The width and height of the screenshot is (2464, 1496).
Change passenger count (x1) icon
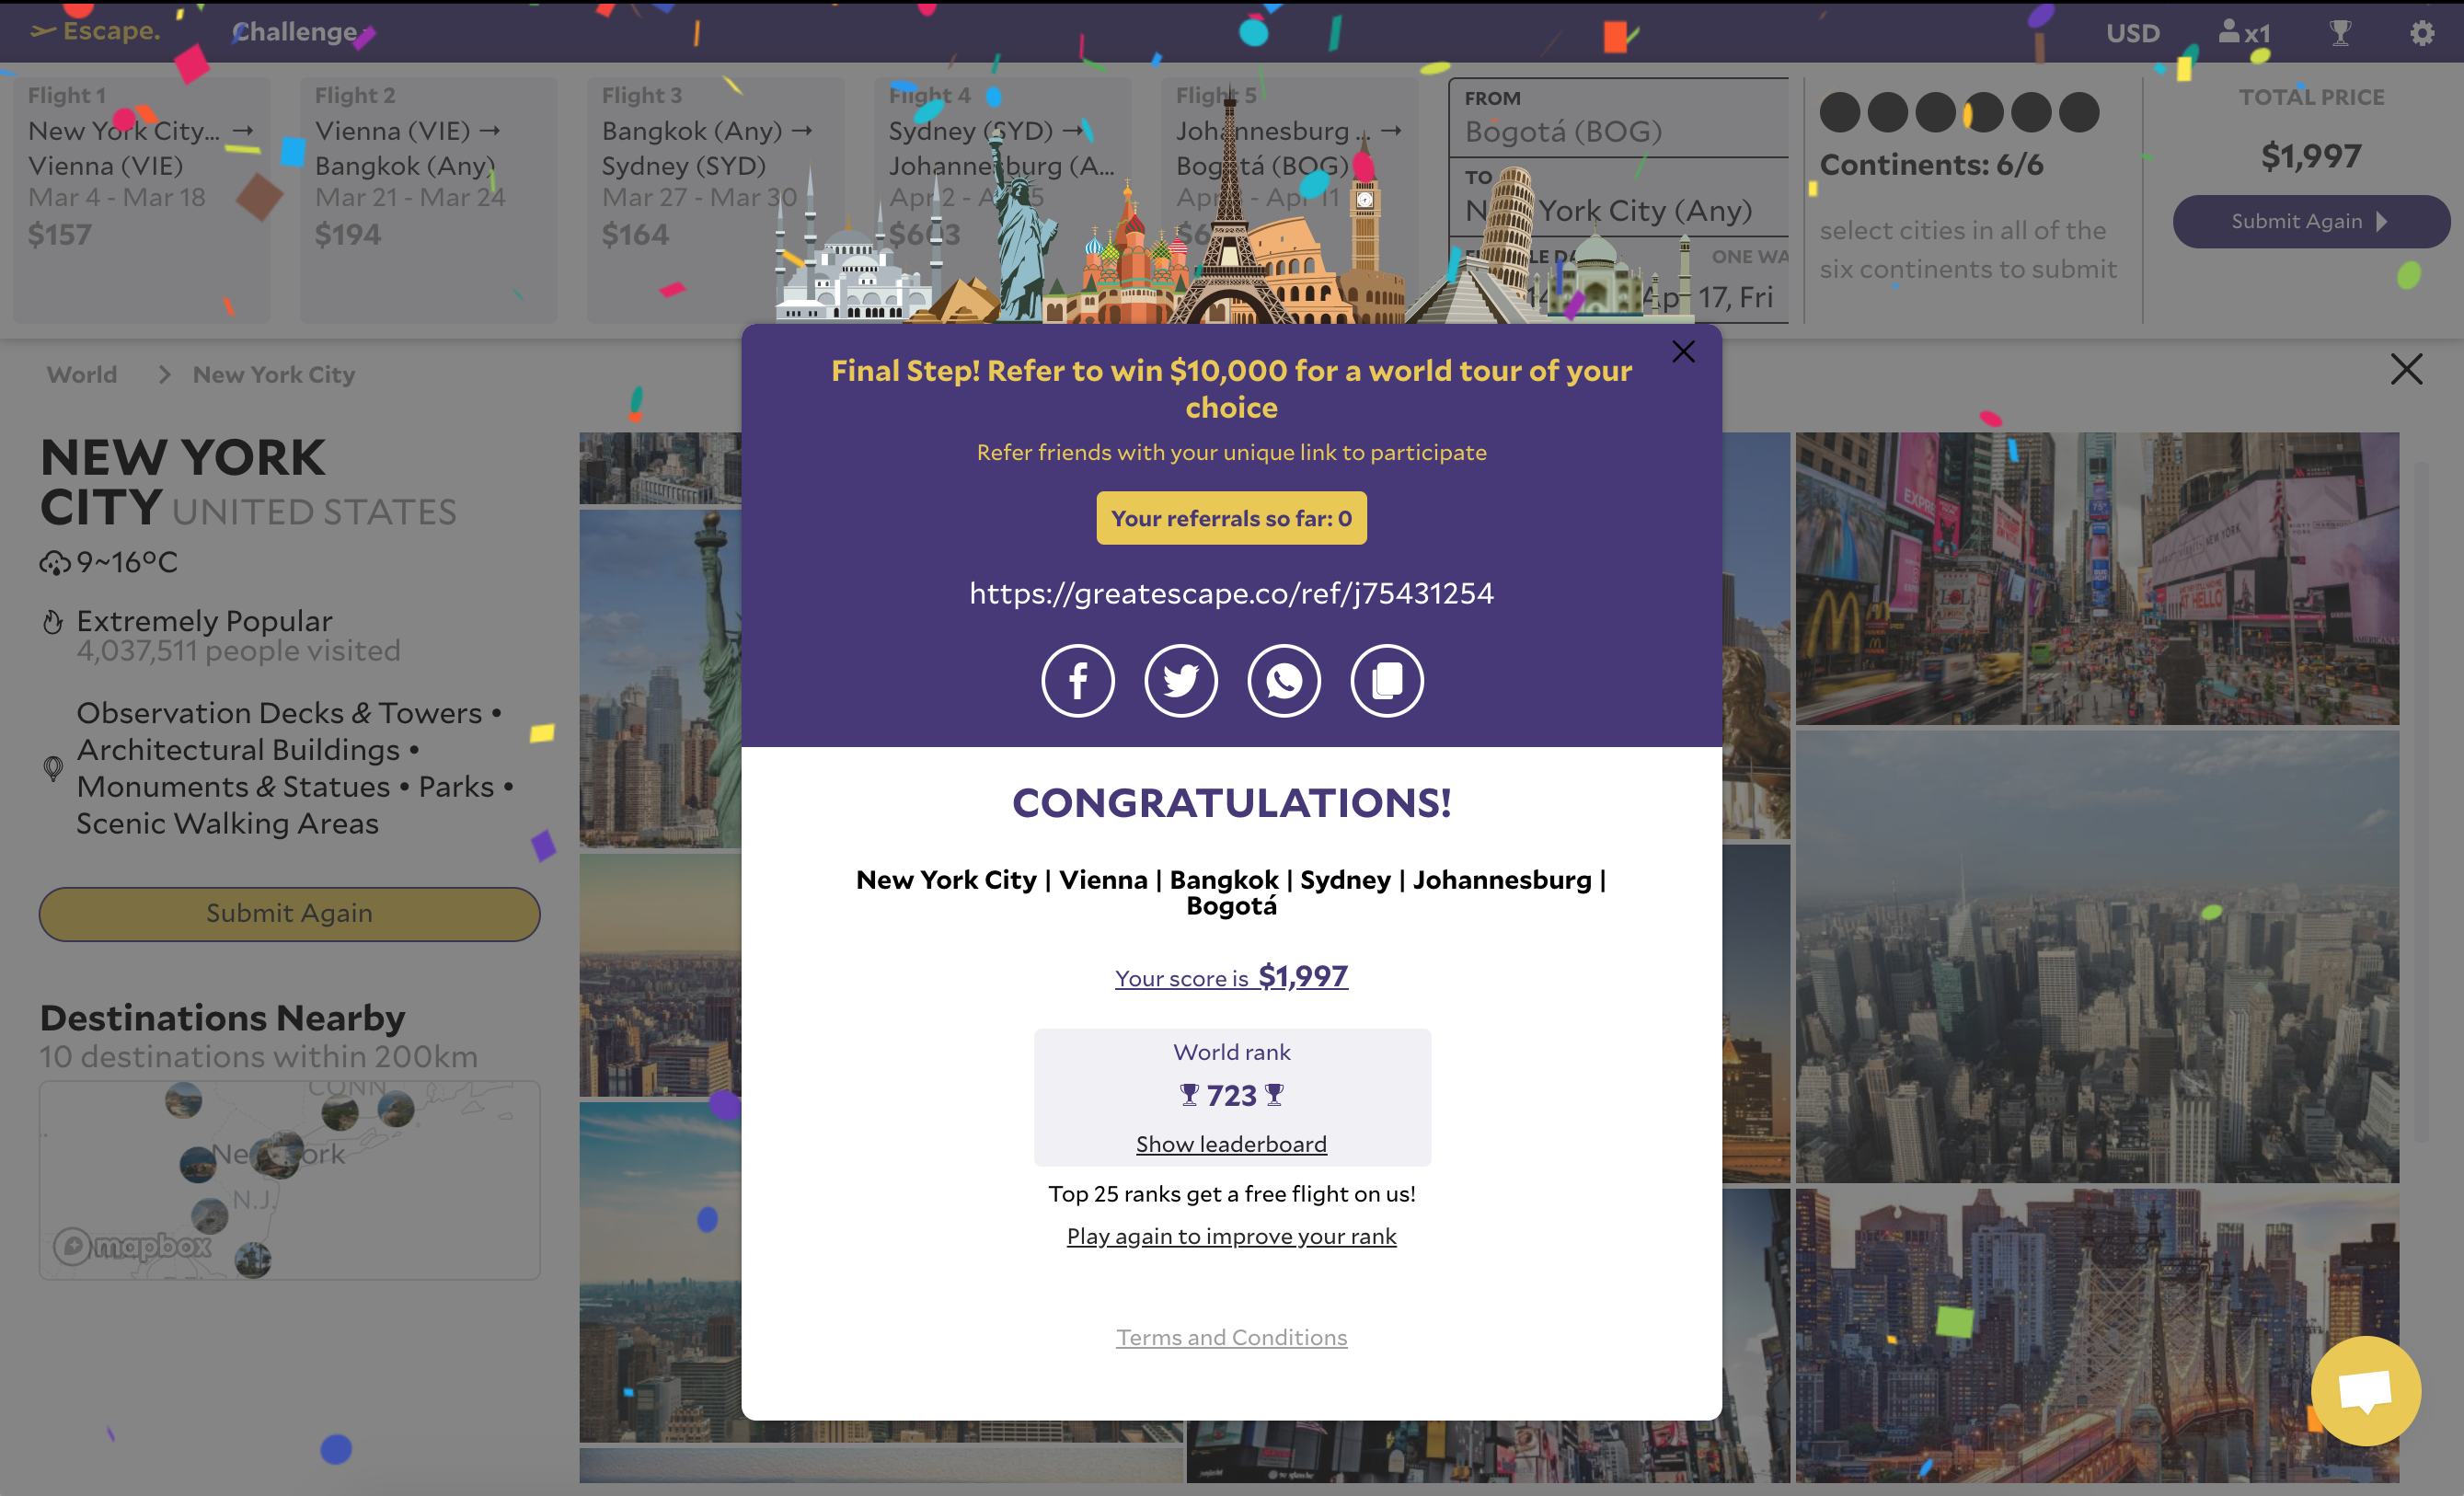[2244, 33]
